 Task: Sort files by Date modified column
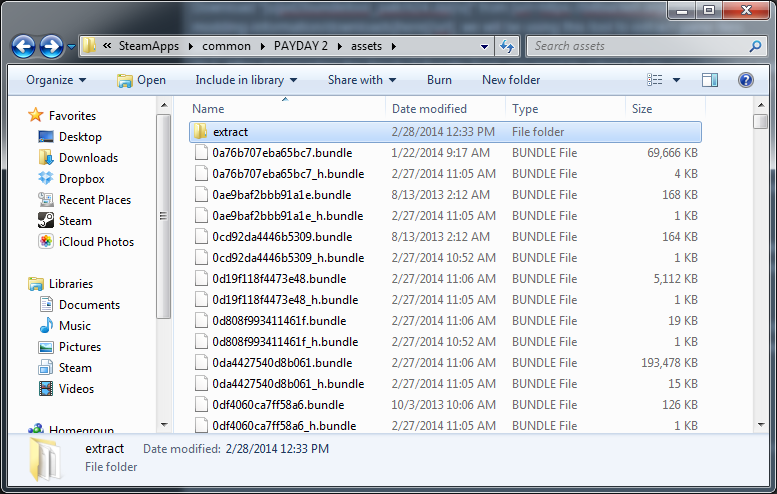[445, 109]
